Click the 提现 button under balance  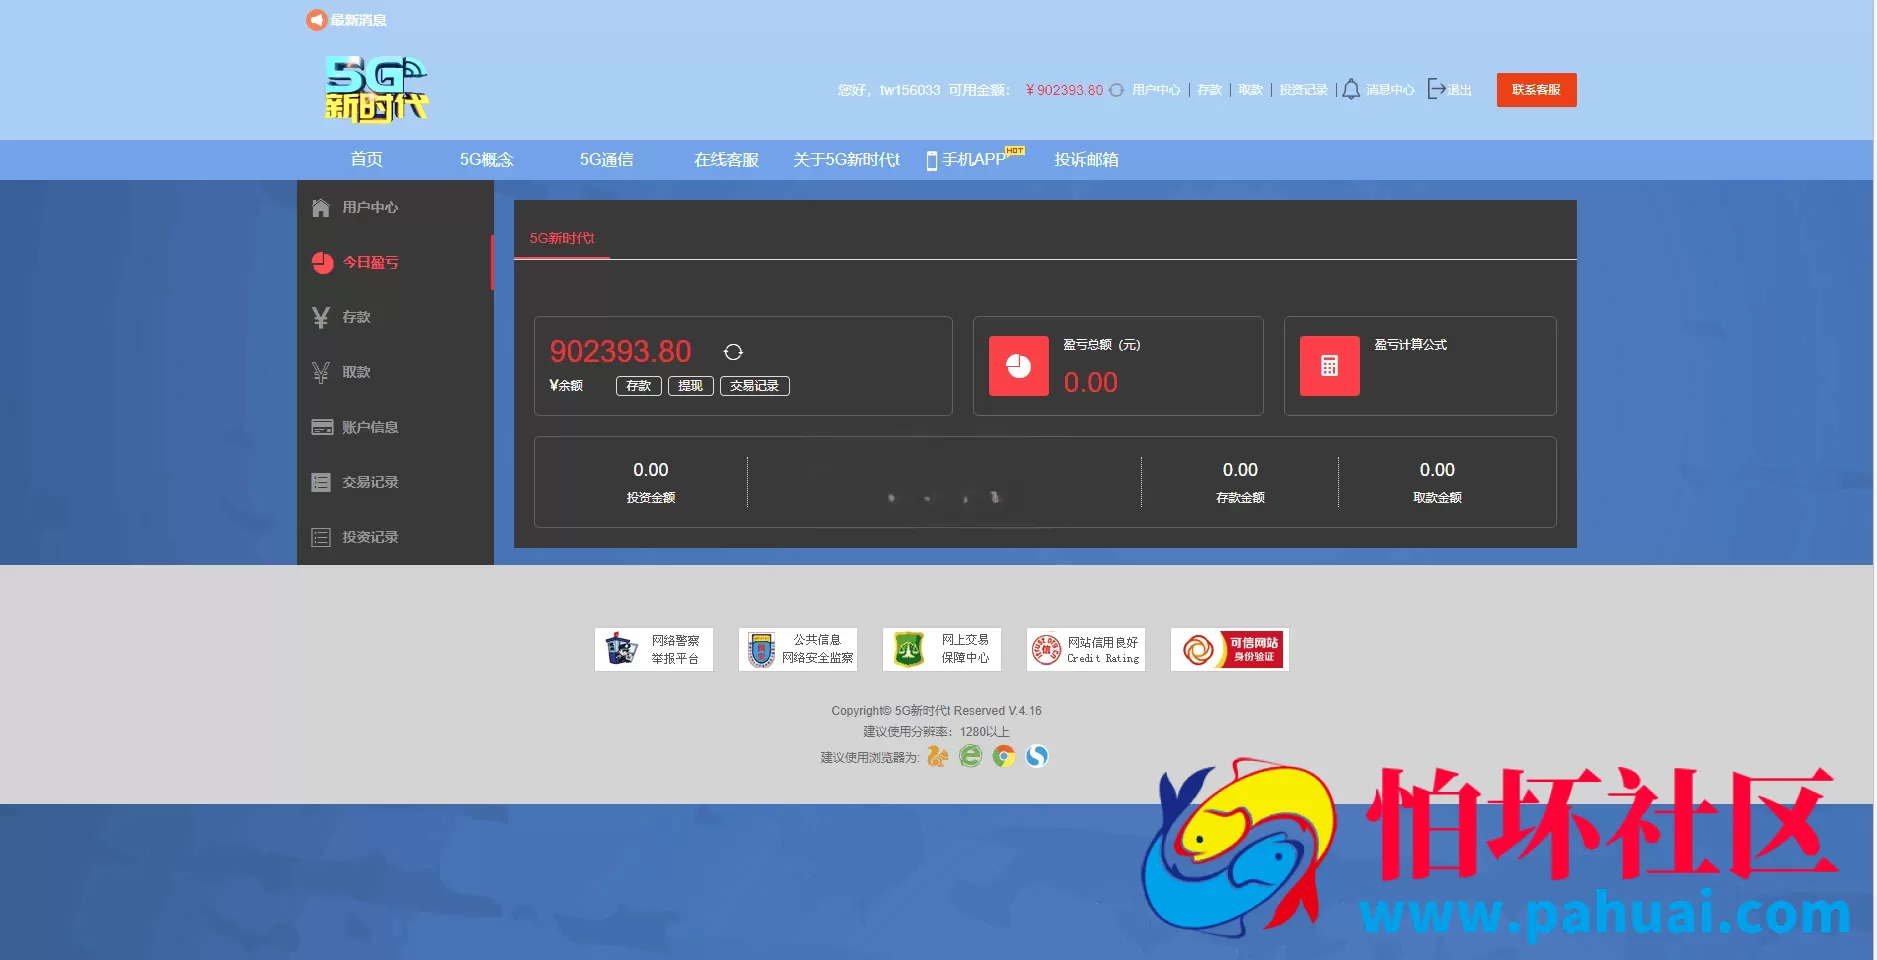pyautogui.click(x=690, y=386)
